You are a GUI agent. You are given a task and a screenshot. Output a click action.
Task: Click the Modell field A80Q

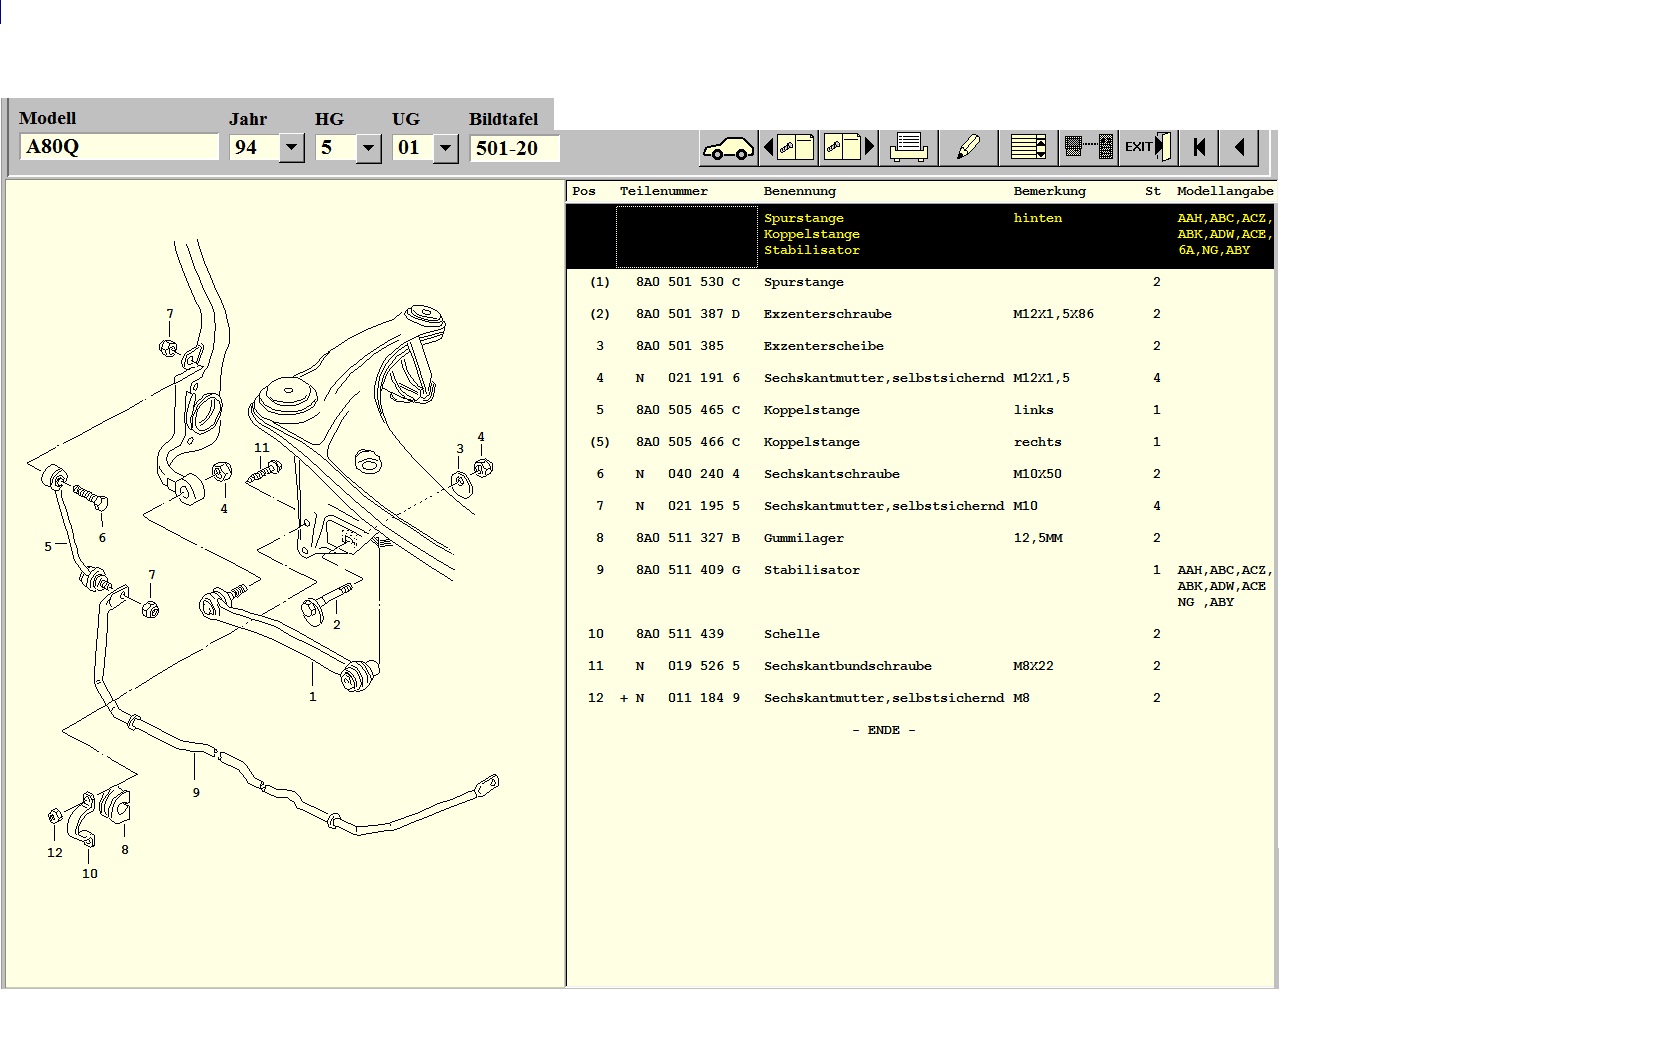click(x=119, y=147)
